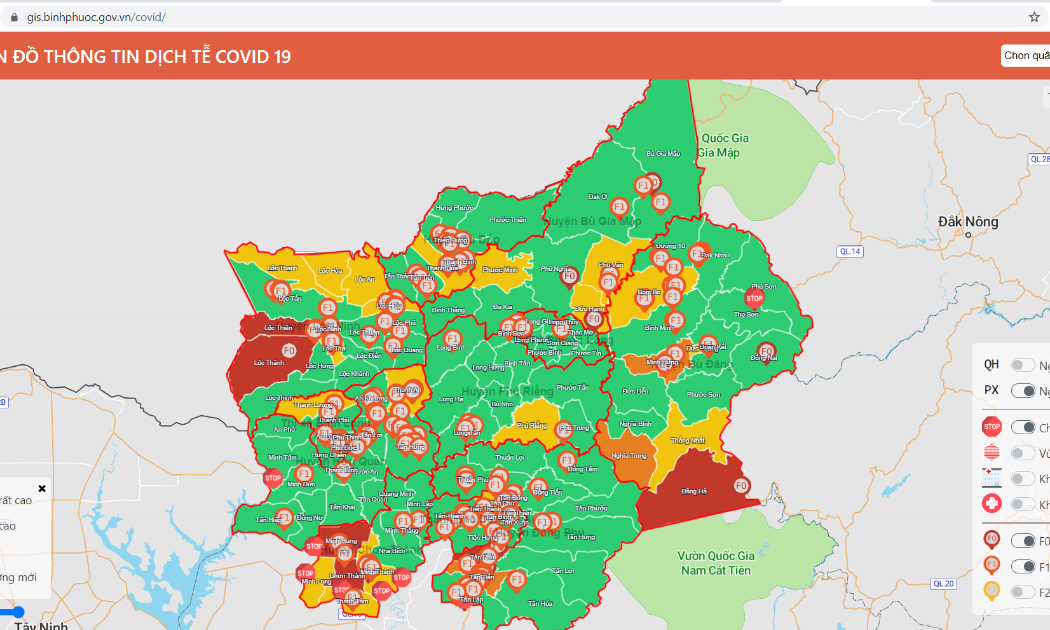Click the F0 marker in Đăng Hà
The image size is (1050, 630).
pos(741,486)
